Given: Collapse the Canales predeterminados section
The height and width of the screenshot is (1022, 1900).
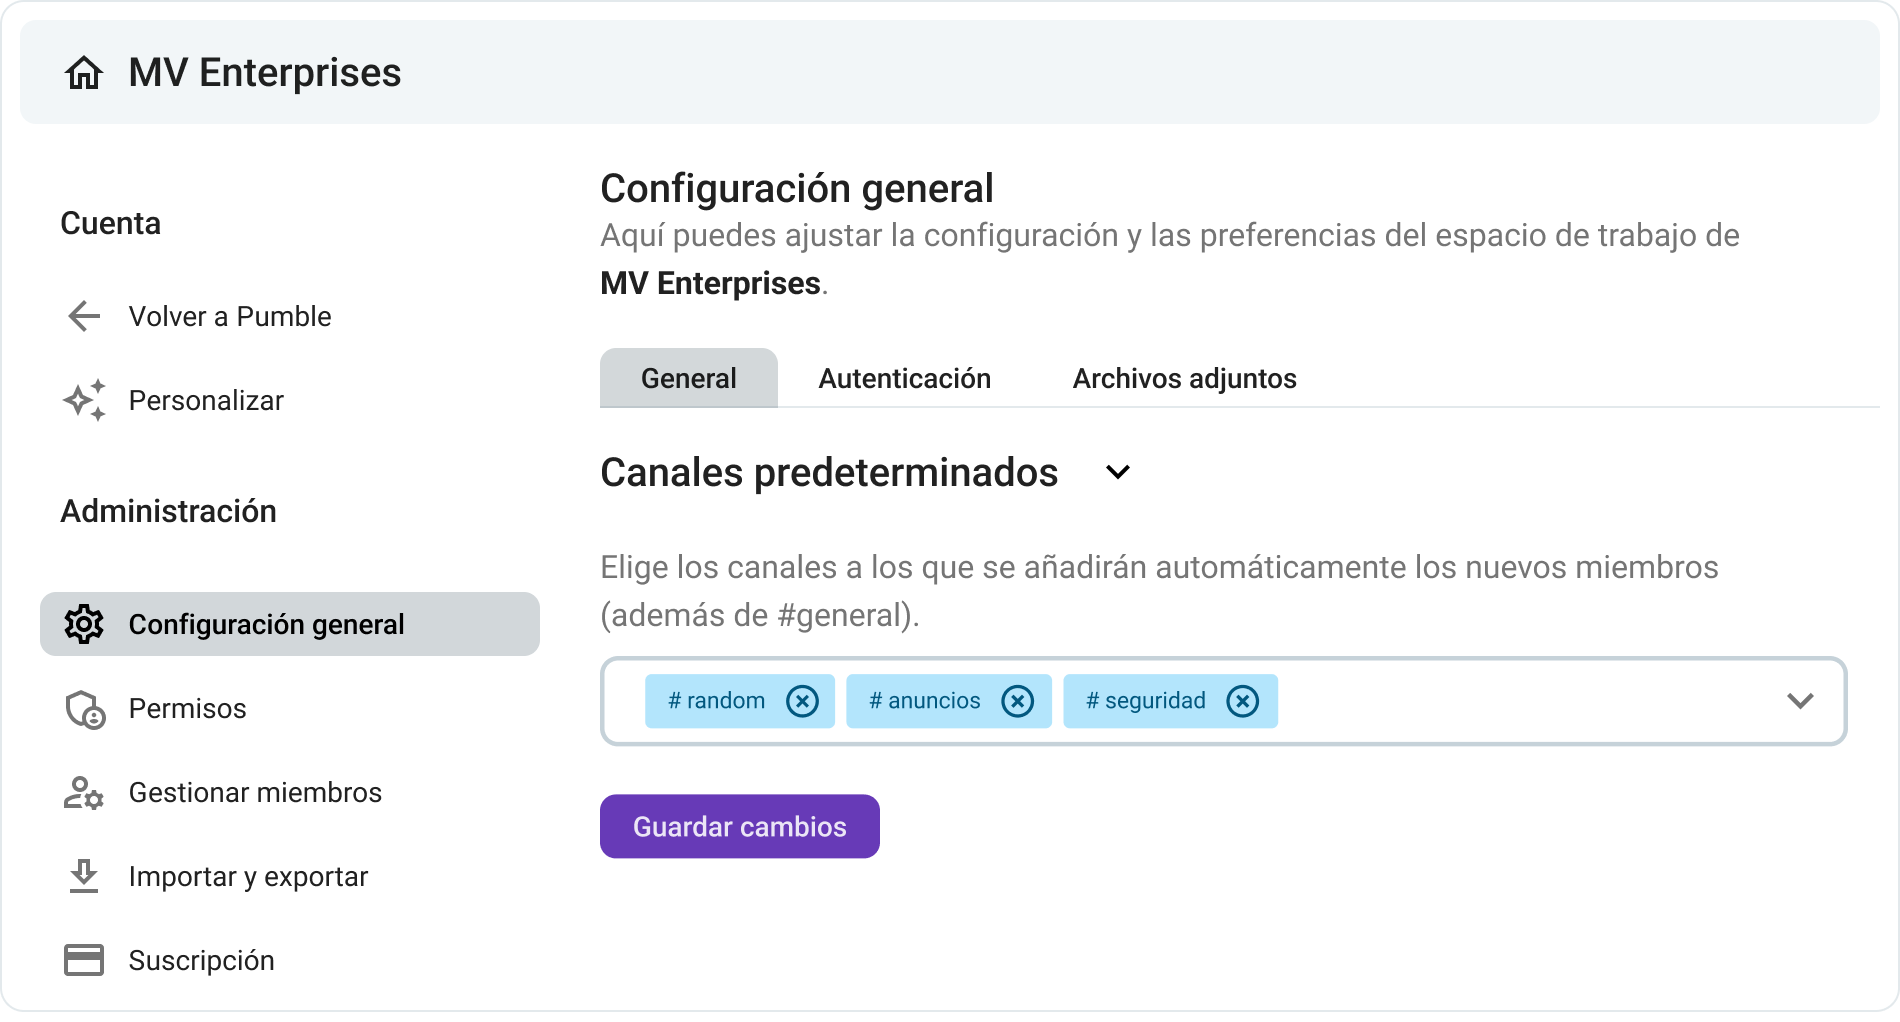Looking at the screenshot, I should point(1118,473).
